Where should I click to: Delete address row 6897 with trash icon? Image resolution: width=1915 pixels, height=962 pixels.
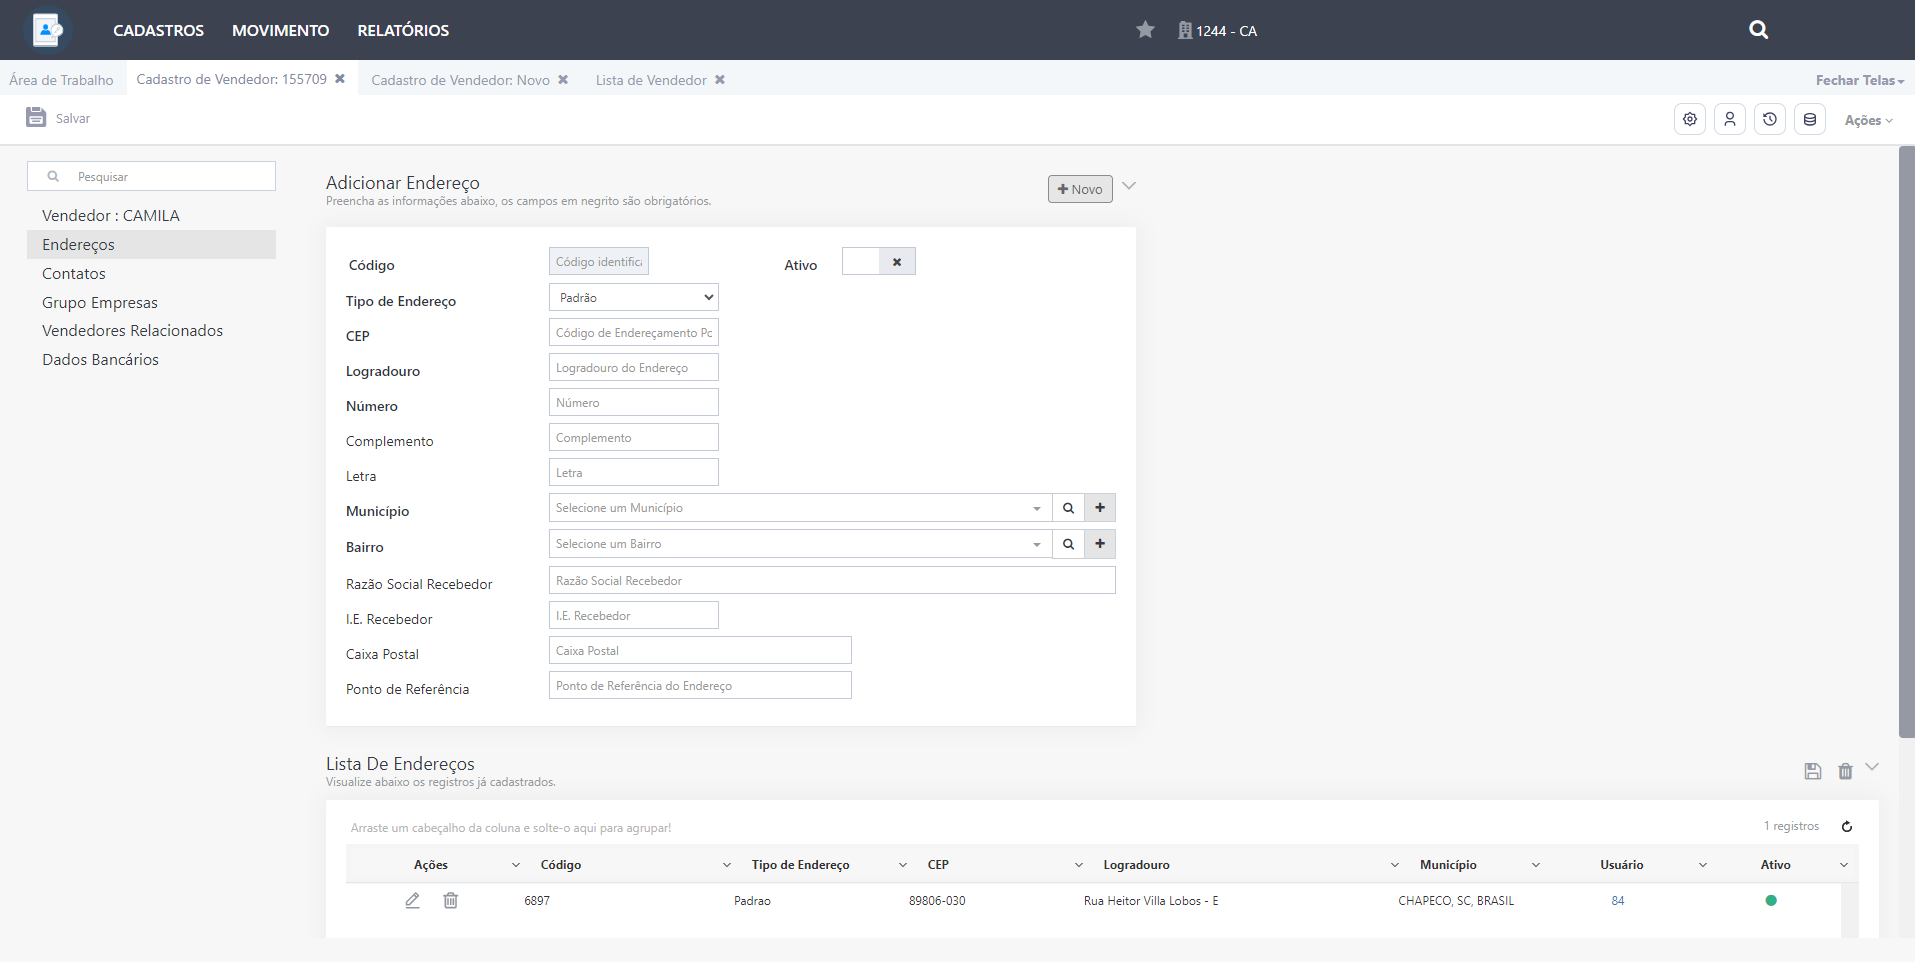(451, 900)
